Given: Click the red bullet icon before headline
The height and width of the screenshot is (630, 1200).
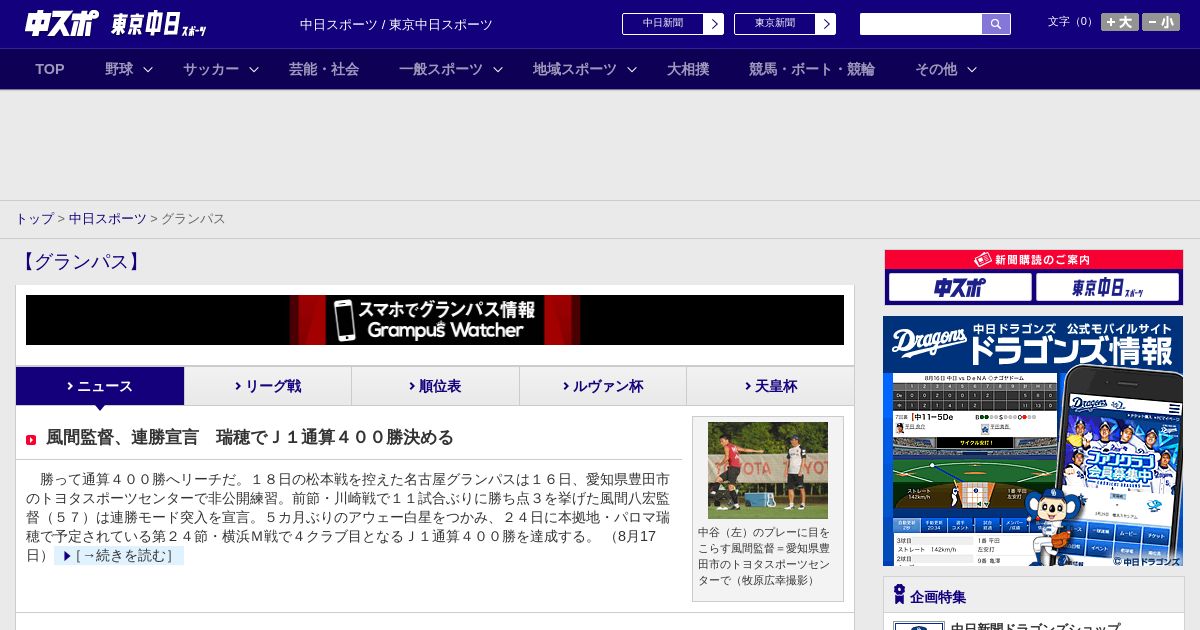Looking at the screenshot, I should tap(31, 440).
